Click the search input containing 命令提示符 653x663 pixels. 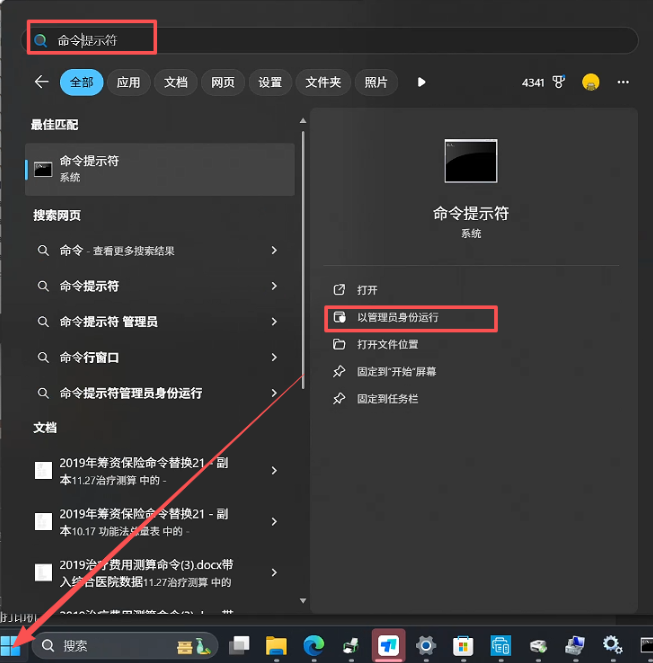click(330, 41)
